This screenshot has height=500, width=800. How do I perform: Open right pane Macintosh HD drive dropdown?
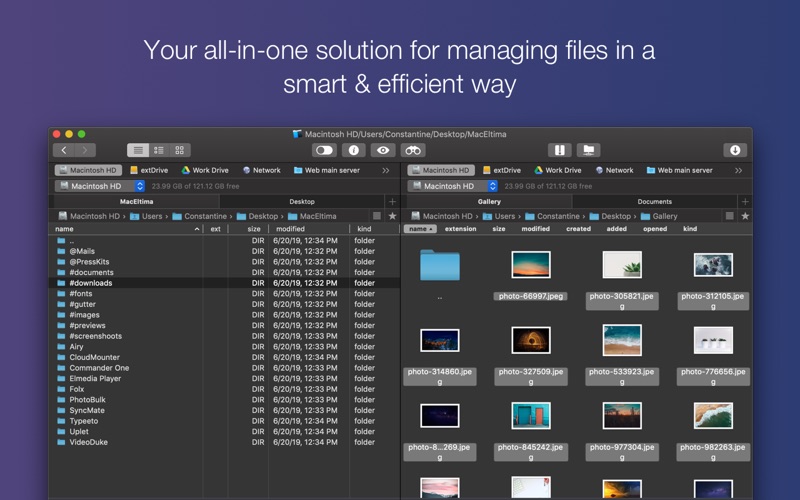[450, 186]
